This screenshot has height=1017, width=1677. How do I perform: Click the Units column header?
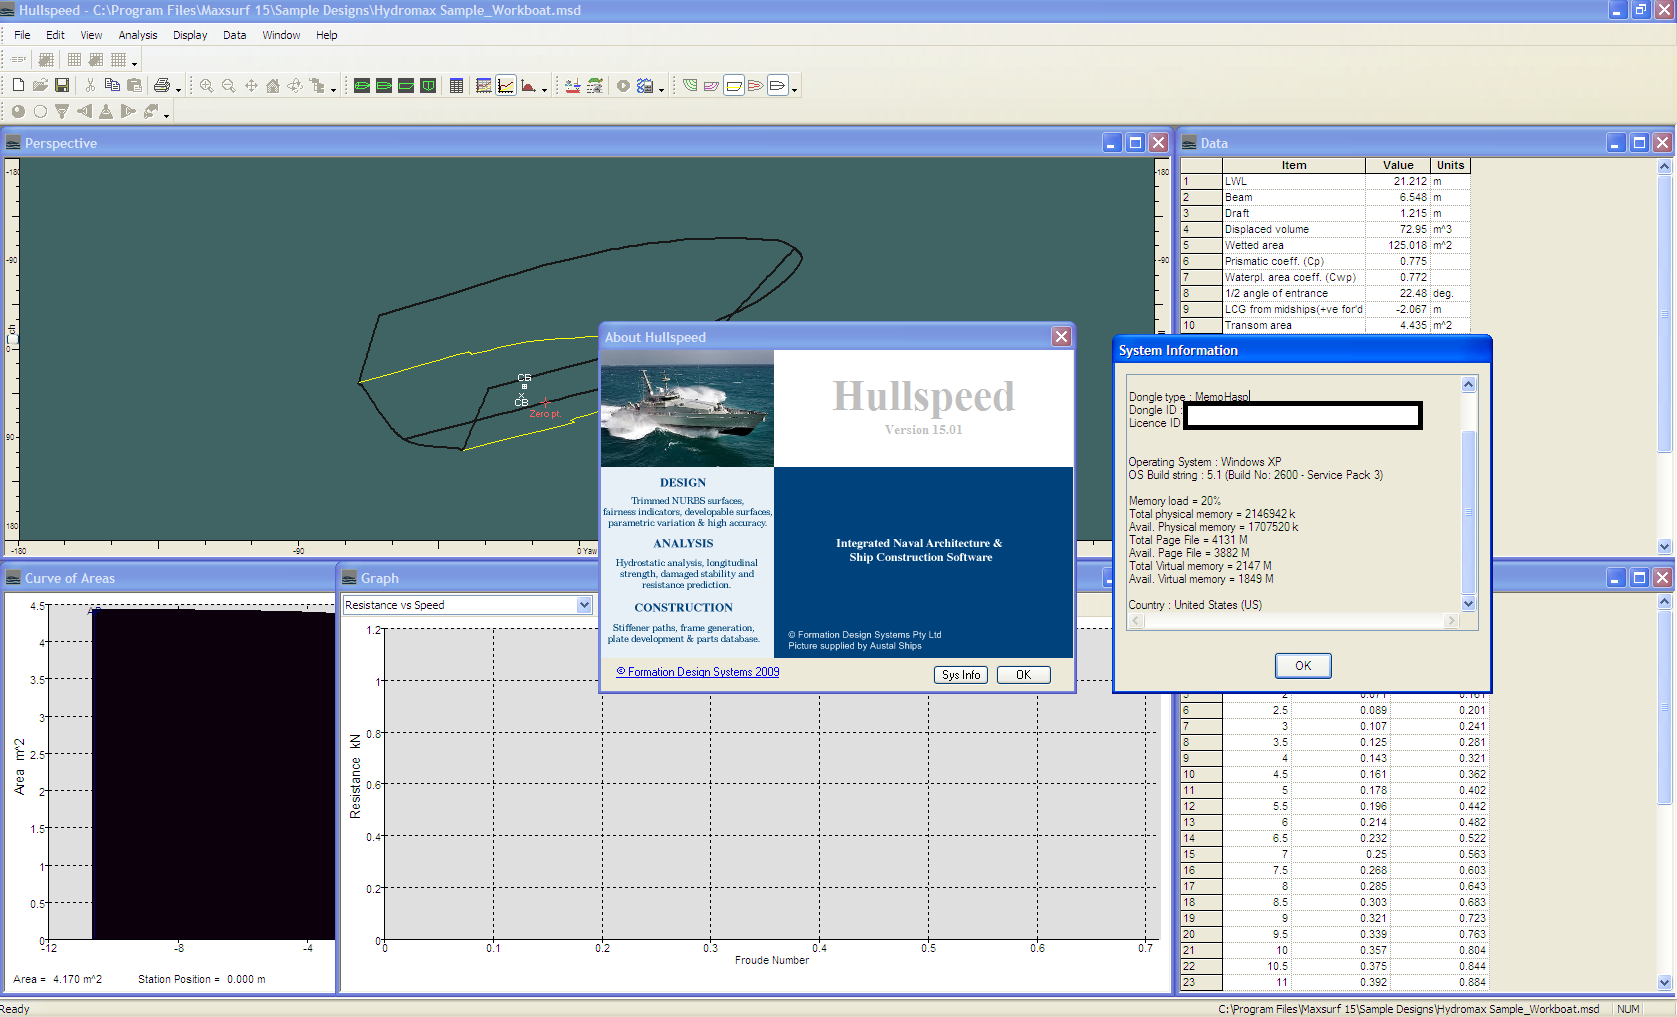coord(1450,166)
